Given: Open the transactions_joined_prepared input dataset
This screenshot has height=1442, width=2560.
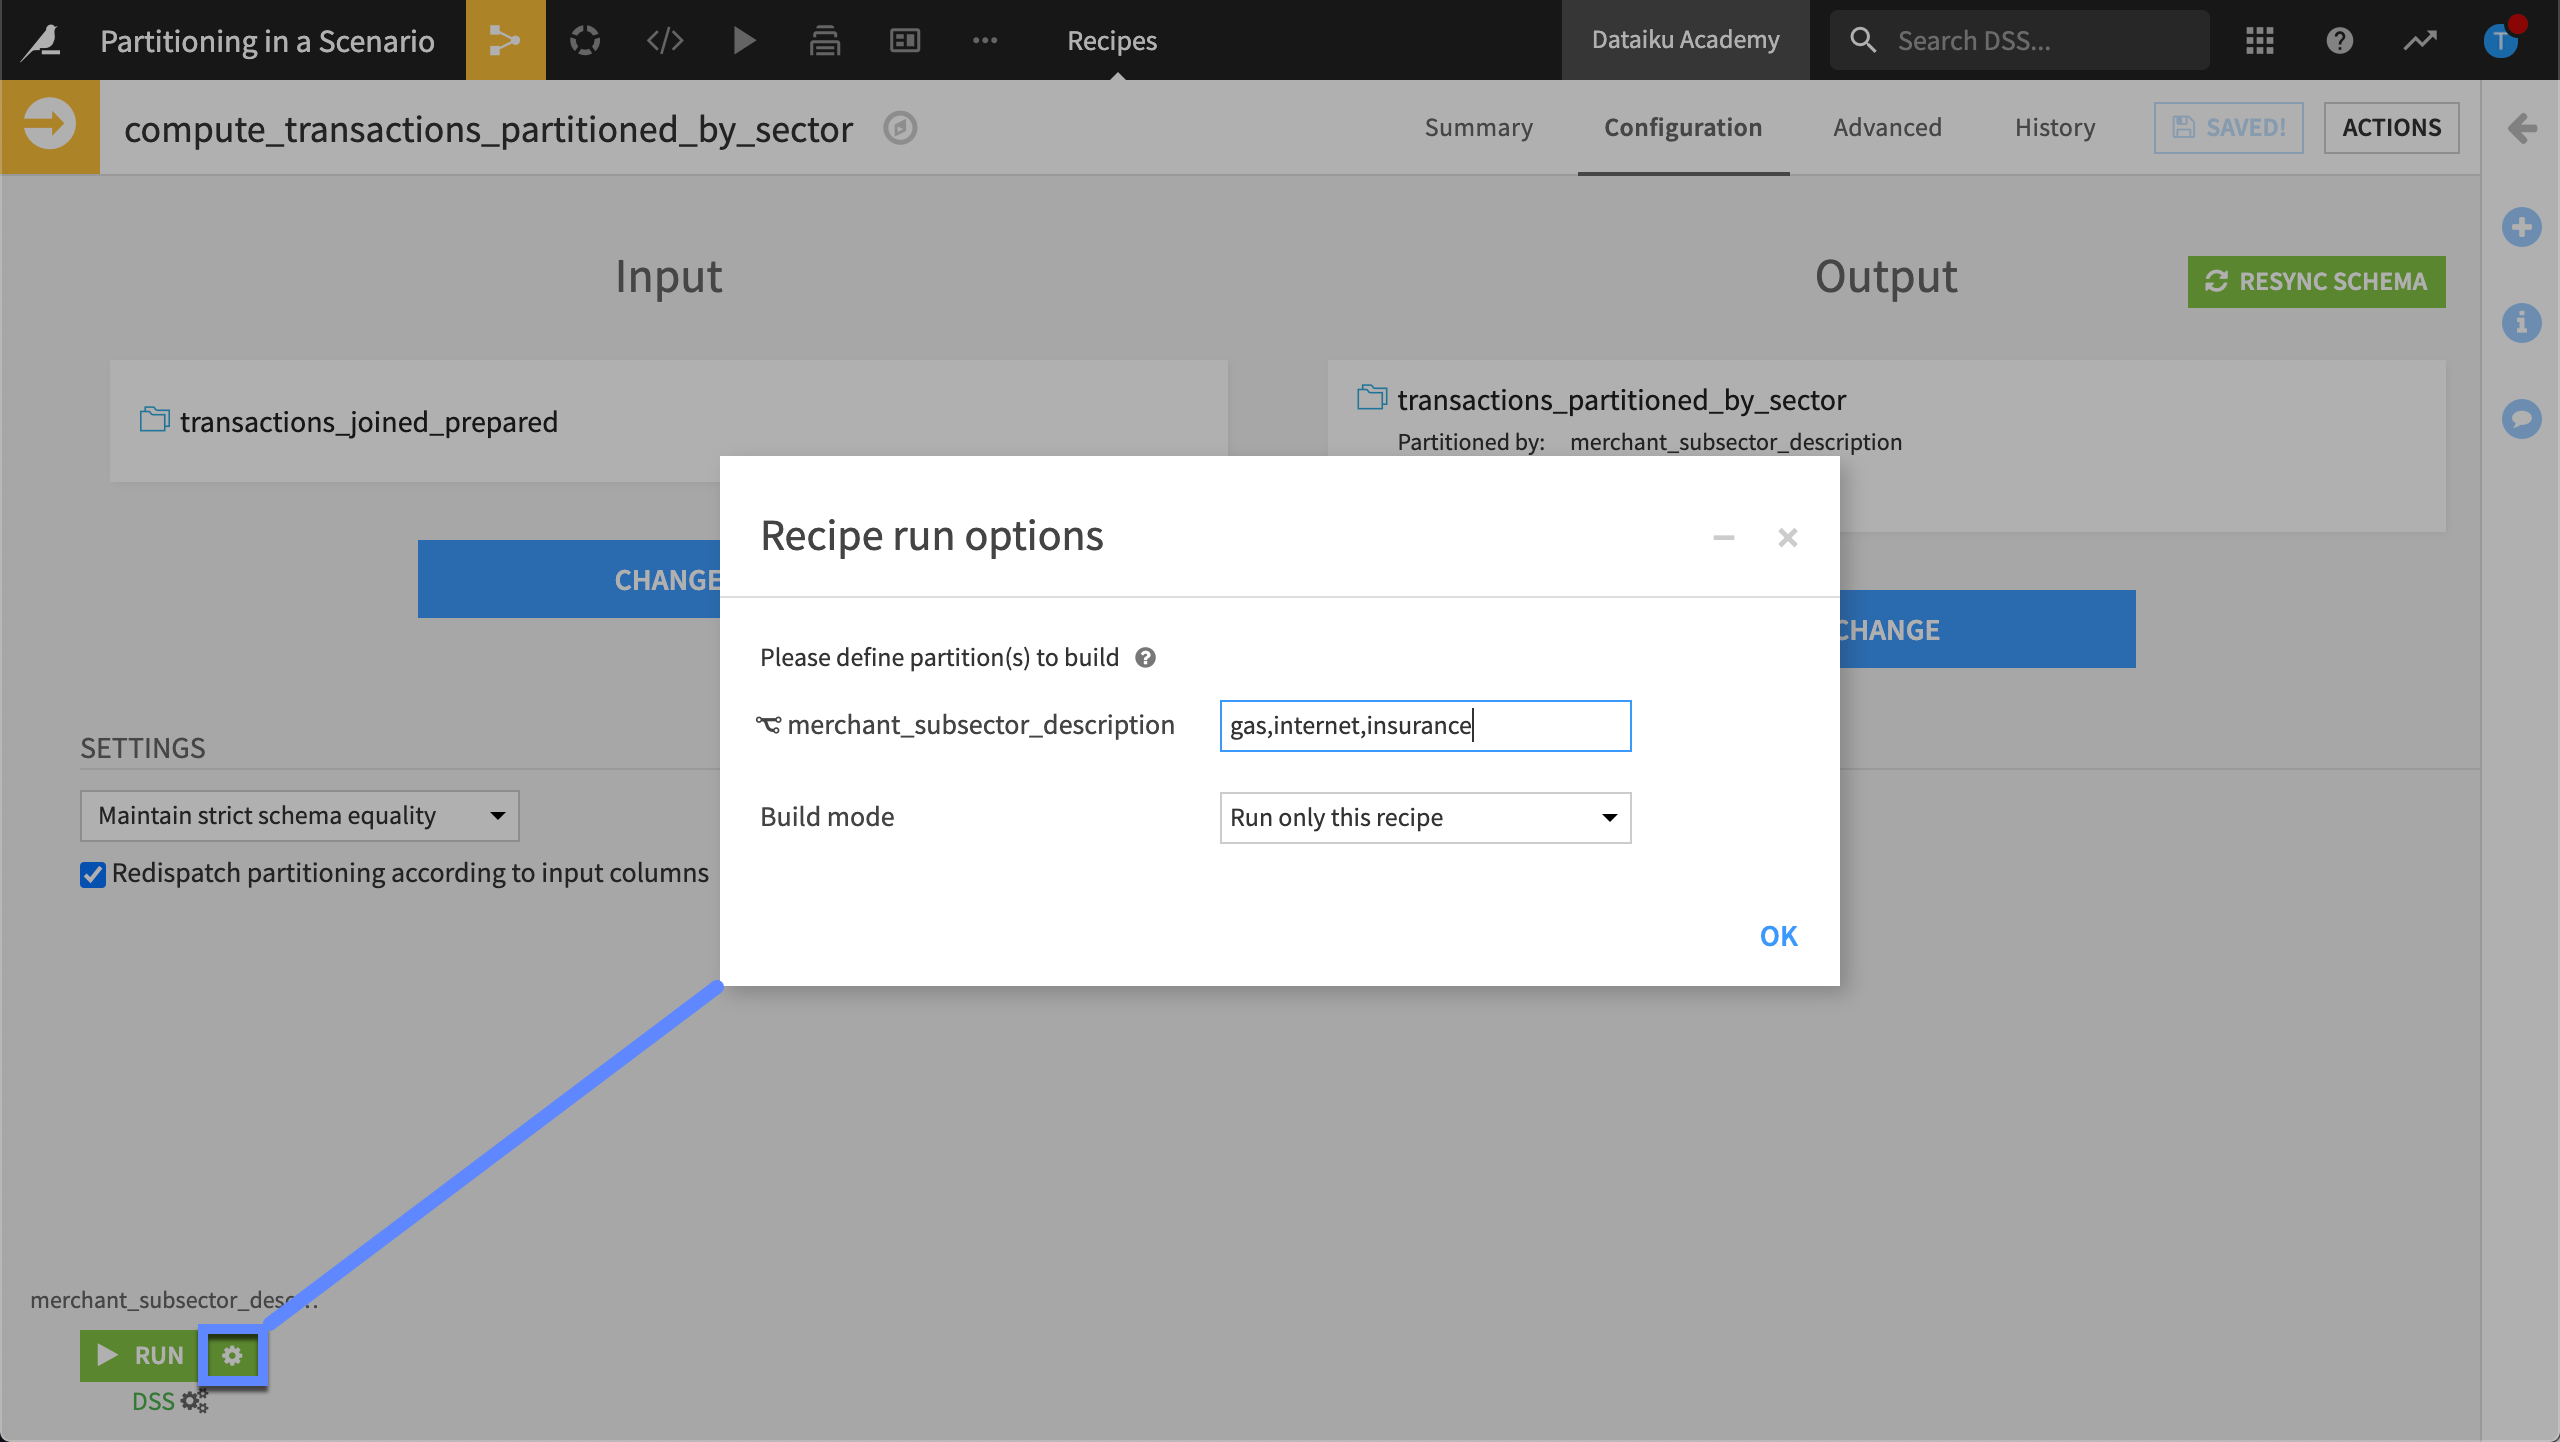Looking at the screenshot, I should coord(368,422).
